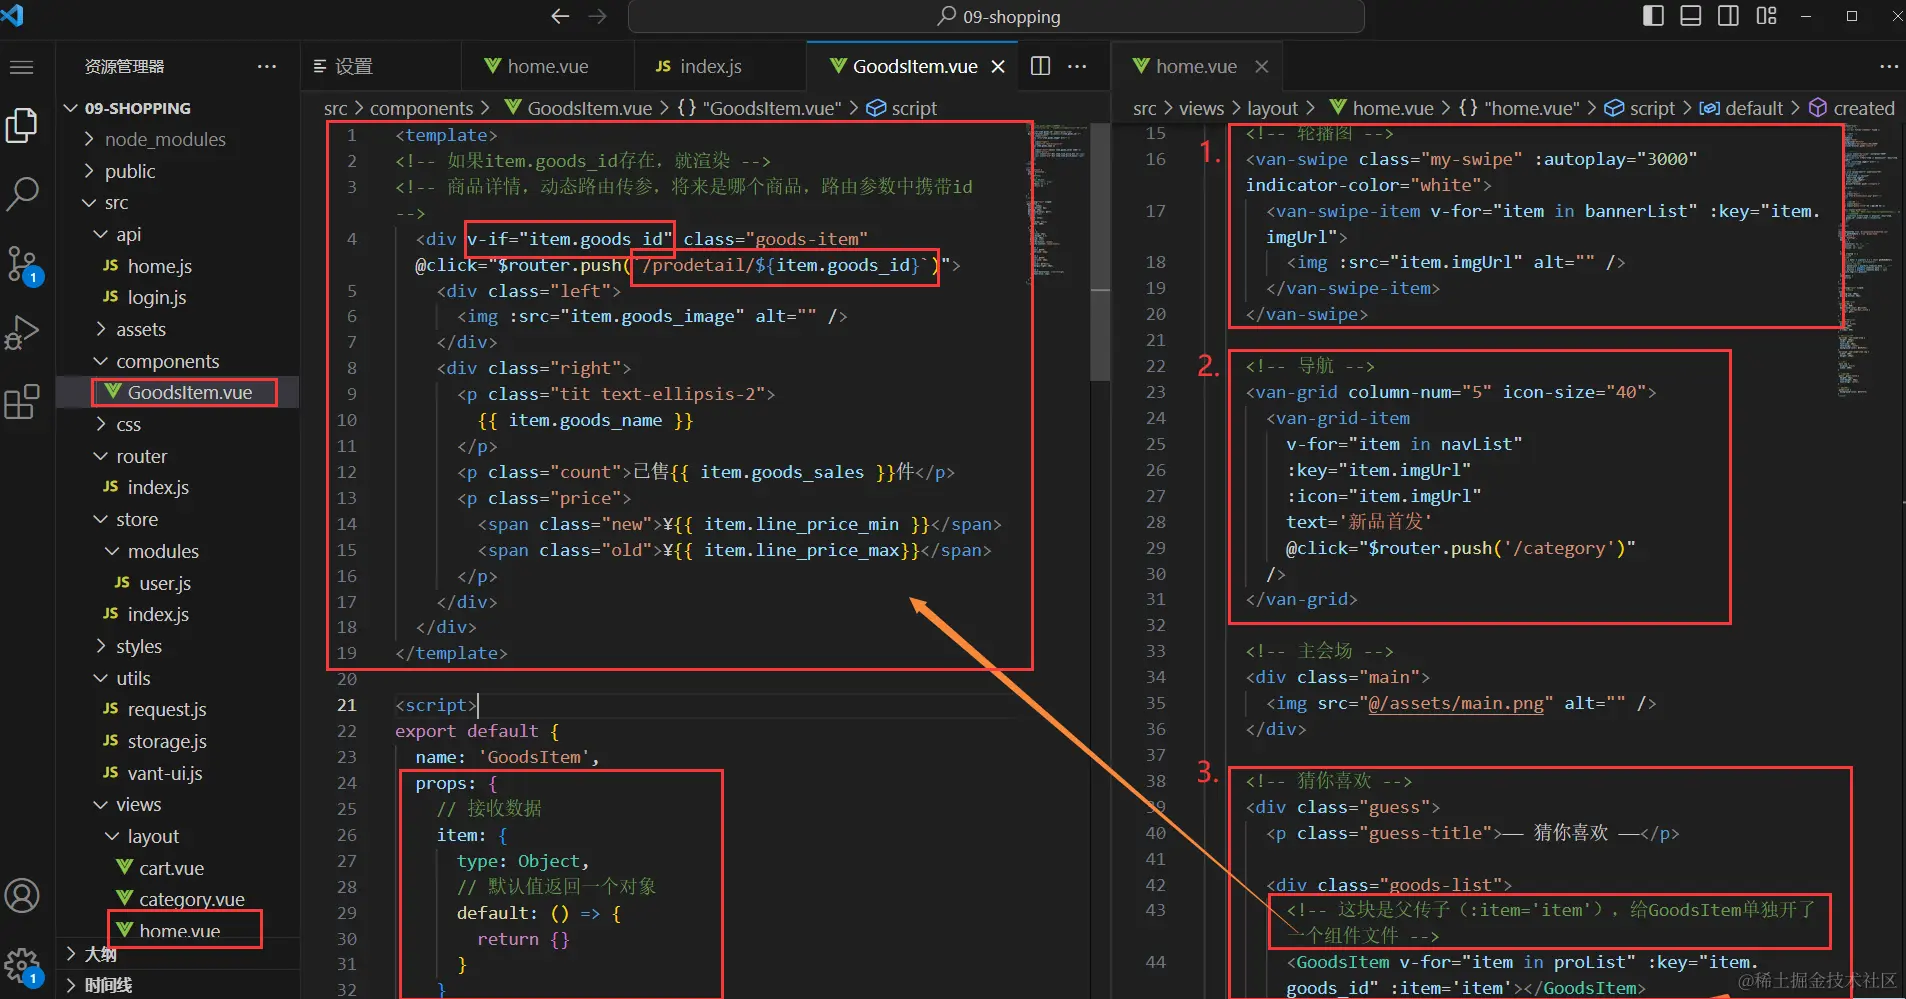Click the hamburger menu icon
The image size is (1906, 999).
click(22, 67)
